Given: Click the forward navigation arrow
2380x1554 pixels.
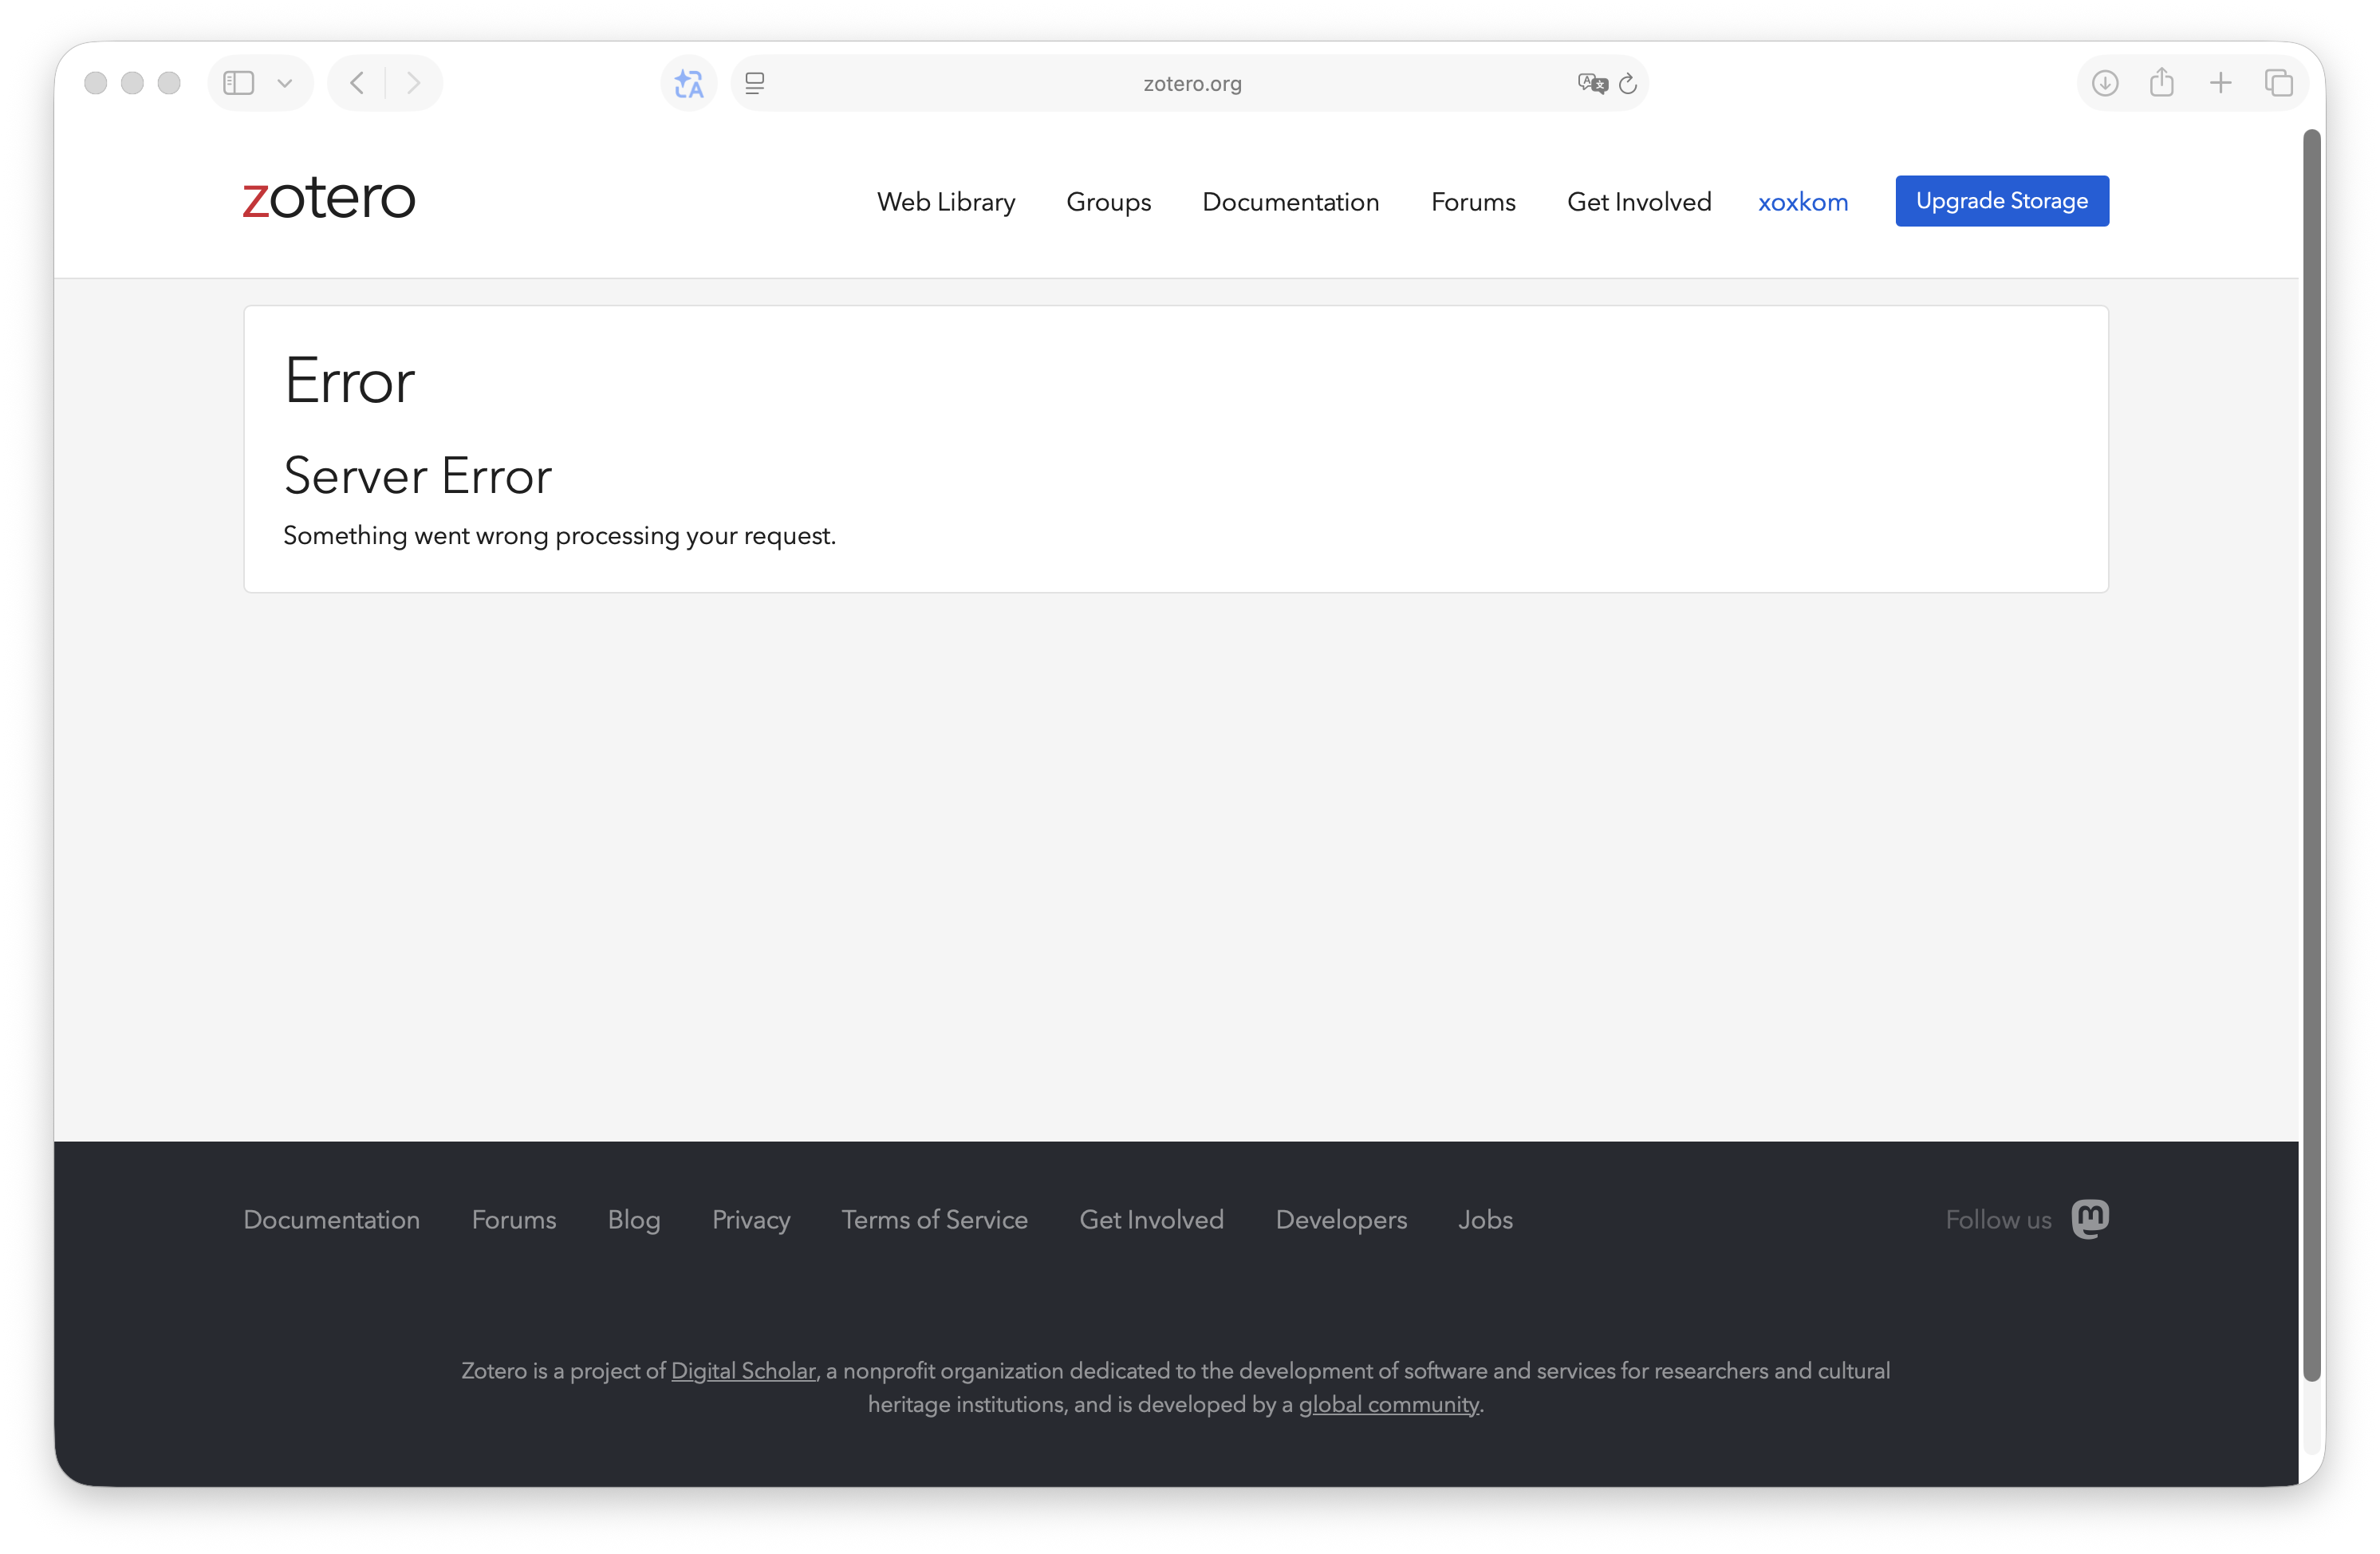Looking at the screenshot, I should click(413, 83).
